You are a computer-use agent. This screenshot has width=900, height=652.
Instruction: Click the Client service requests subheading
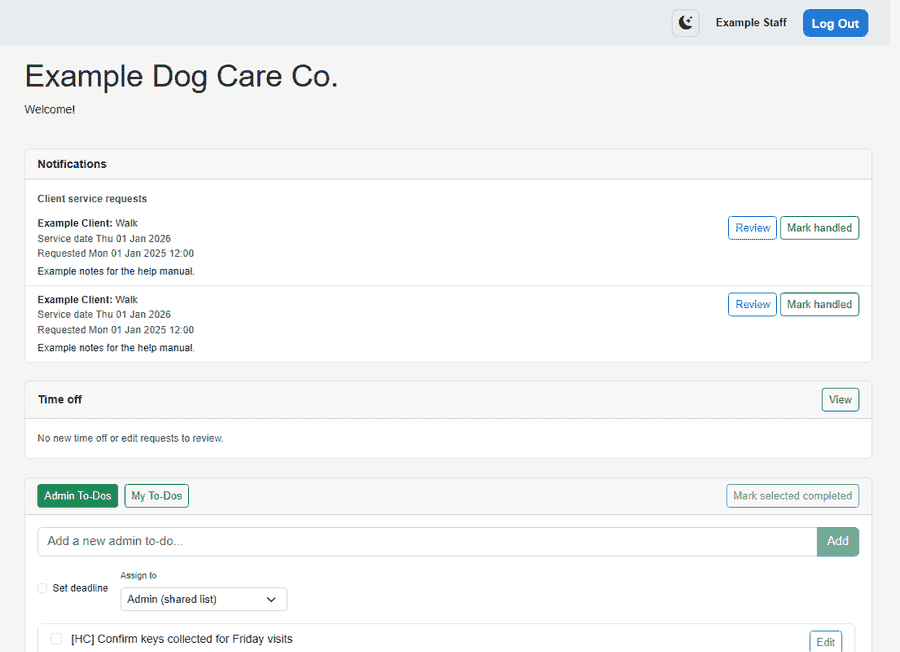(92, 199)
